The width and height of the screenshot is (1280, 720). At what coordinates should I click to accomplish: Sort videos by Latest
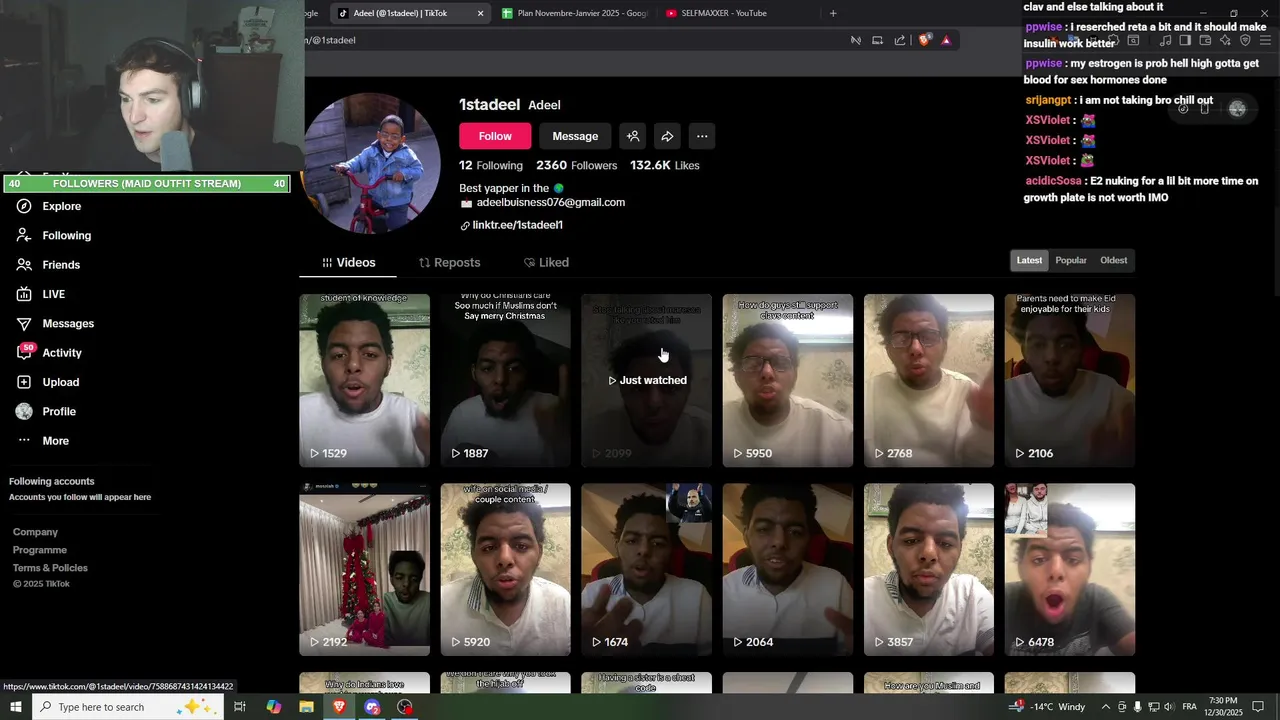tap(1029, 260)
